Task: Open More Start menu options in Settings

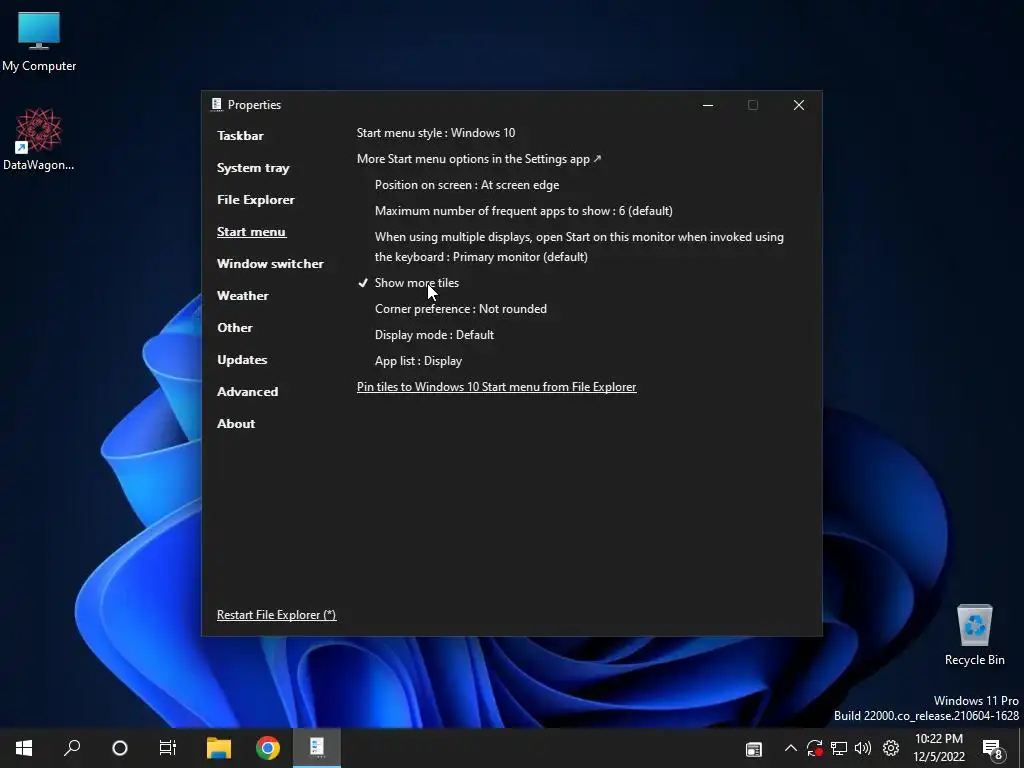Action: [x=479, y=159]
